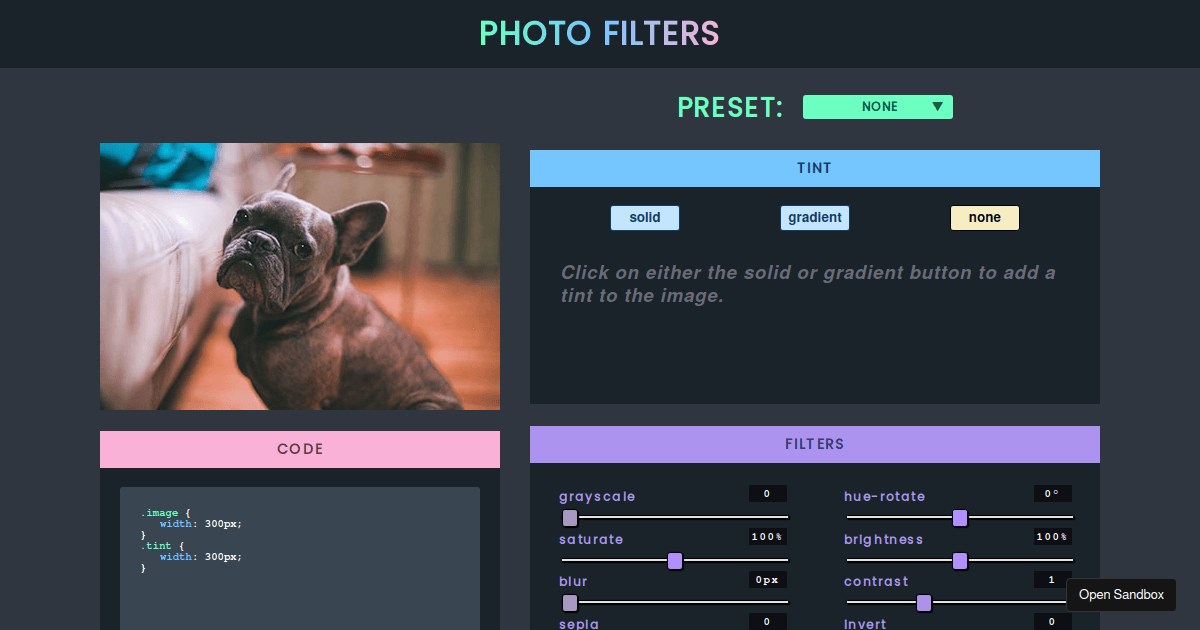
Task: Click the none tint button
Action: (x=985, y=218)
